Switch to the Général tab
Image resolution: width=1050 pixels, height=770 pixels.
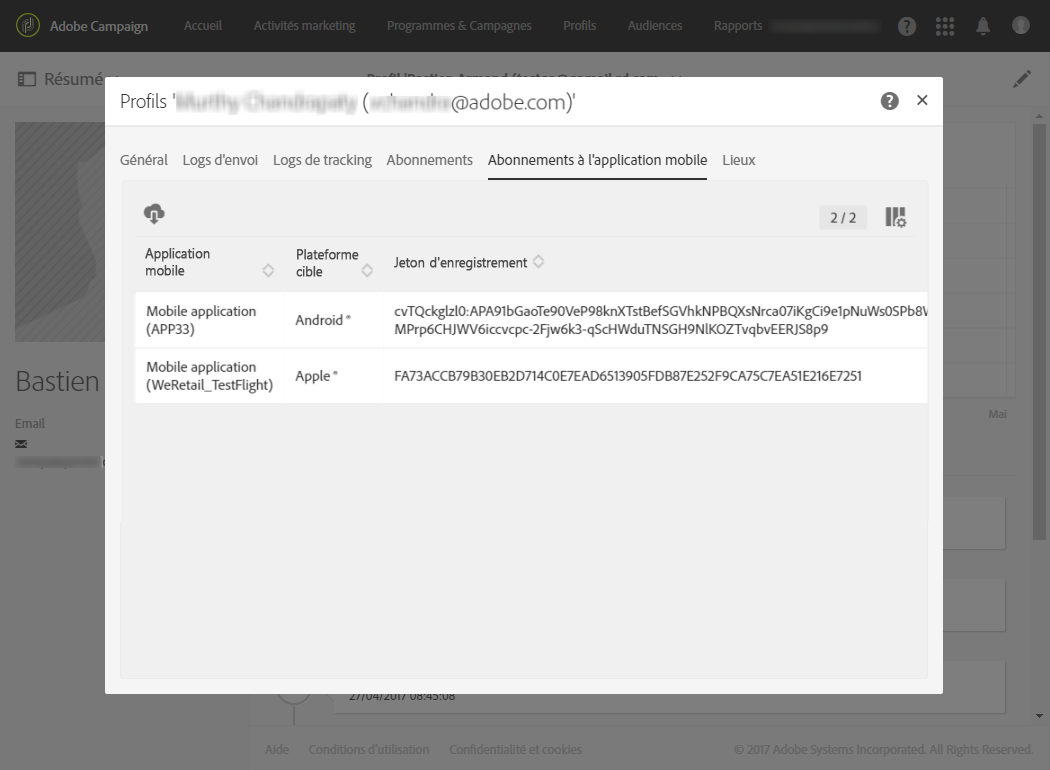pos(143,160)
